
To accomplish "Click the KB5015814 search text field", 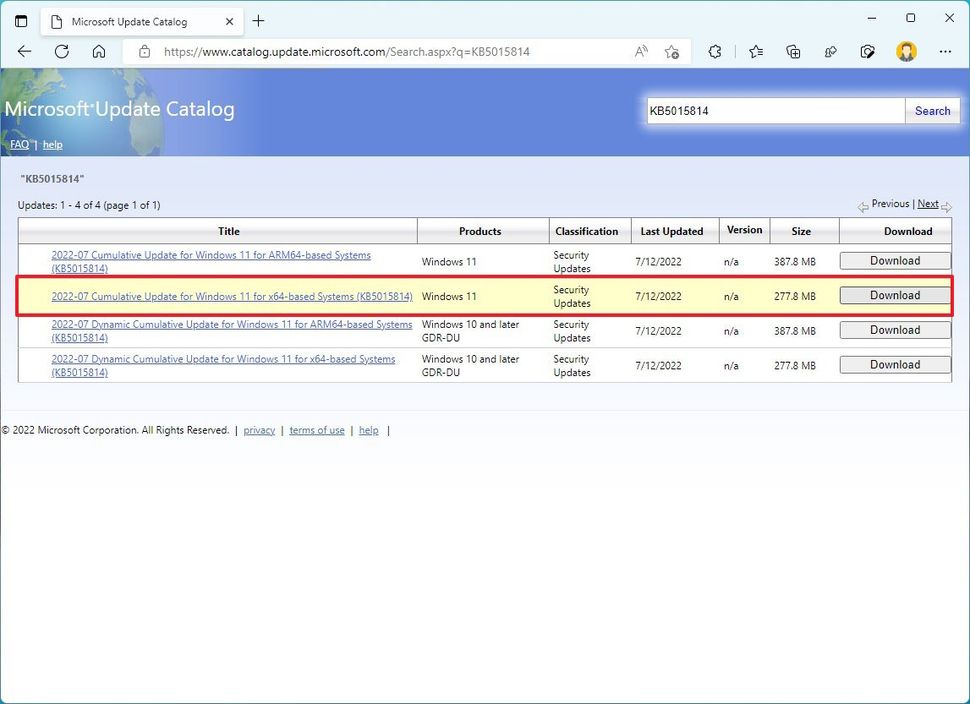I will click(774, 111).
